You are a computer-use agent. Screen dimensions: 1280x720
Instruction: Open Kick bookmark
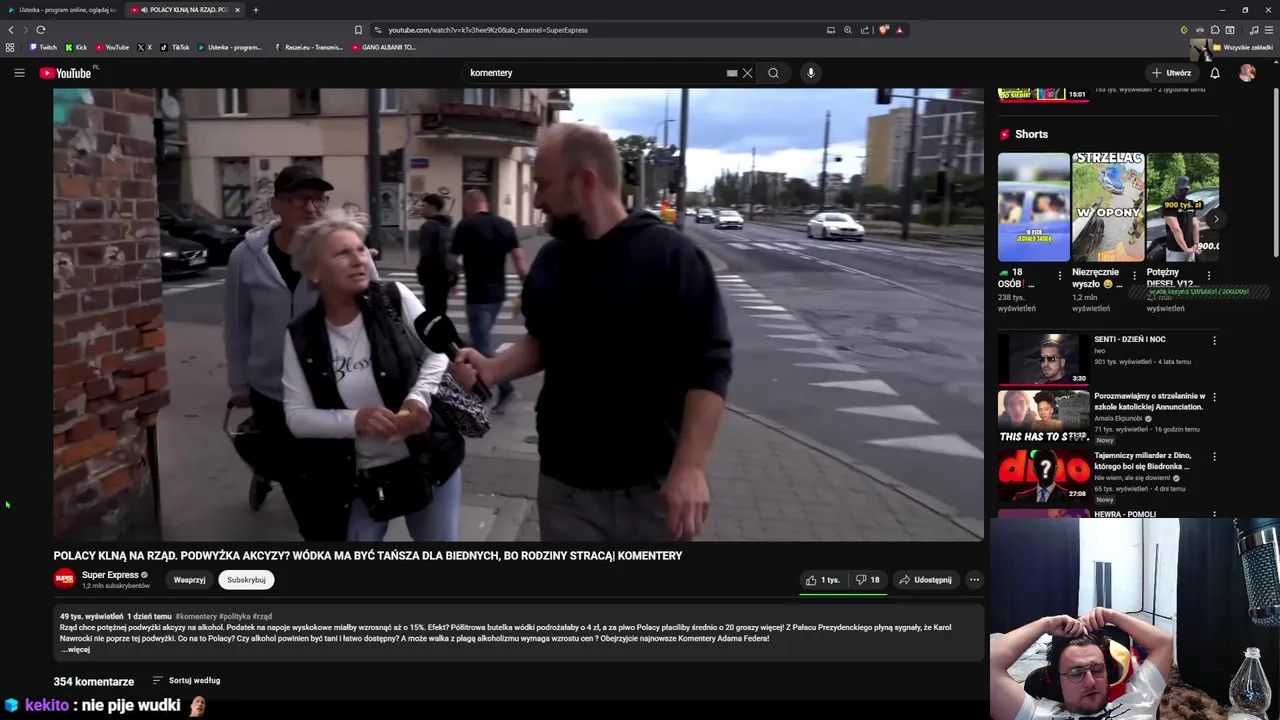[76, 47]
